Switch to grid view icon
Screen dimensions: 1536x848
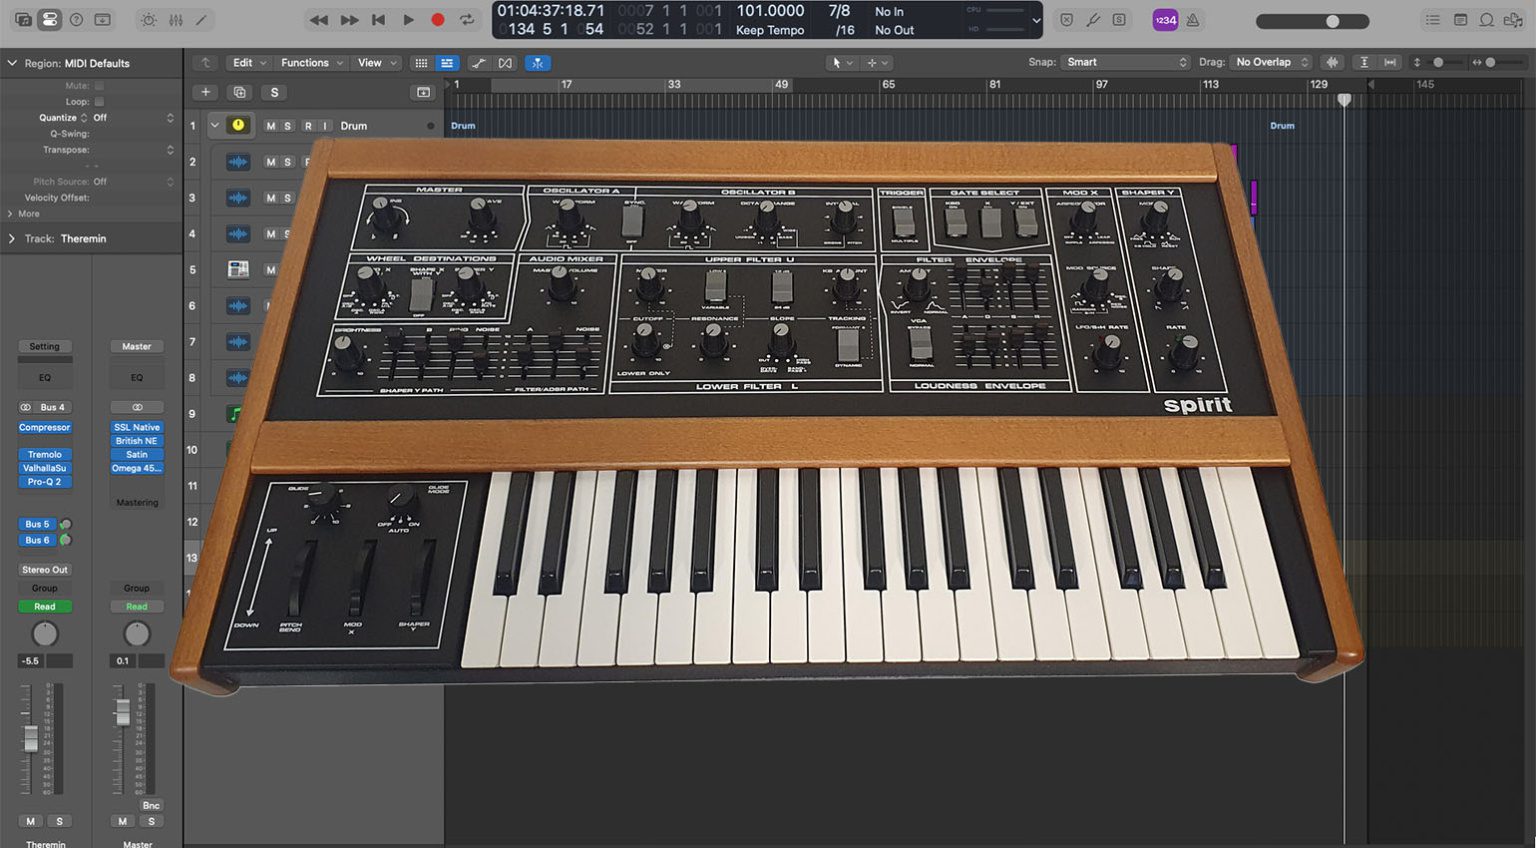(421, 63)
